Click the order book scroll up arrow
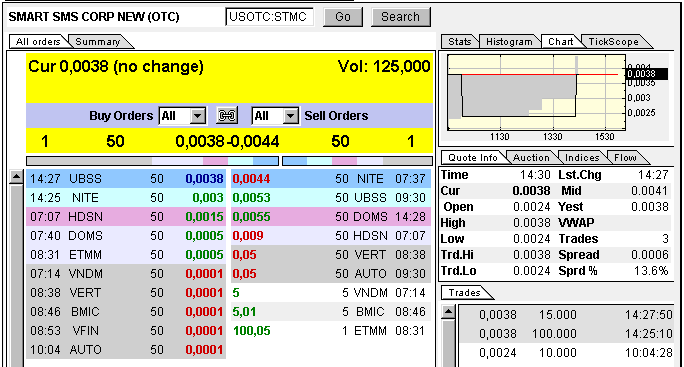This screenshot has height=367, width=684. tap(16, 177)
